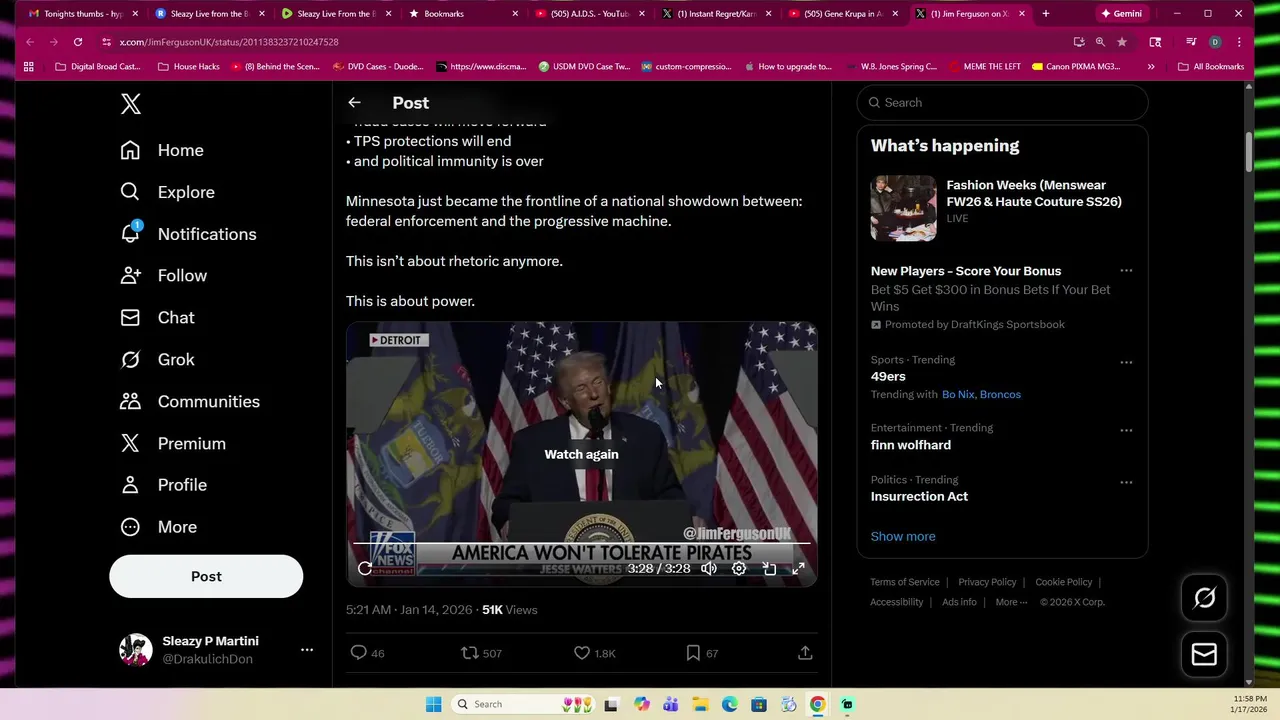Enable picture-in-picture for the video

pos(769,568)
